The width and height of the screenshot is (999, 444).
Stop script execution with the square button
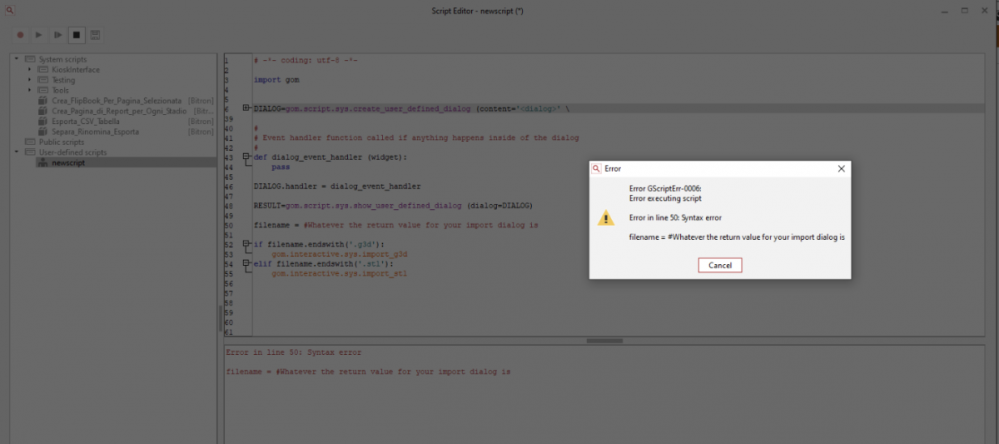pyautogui.click(x=76, y=35)
